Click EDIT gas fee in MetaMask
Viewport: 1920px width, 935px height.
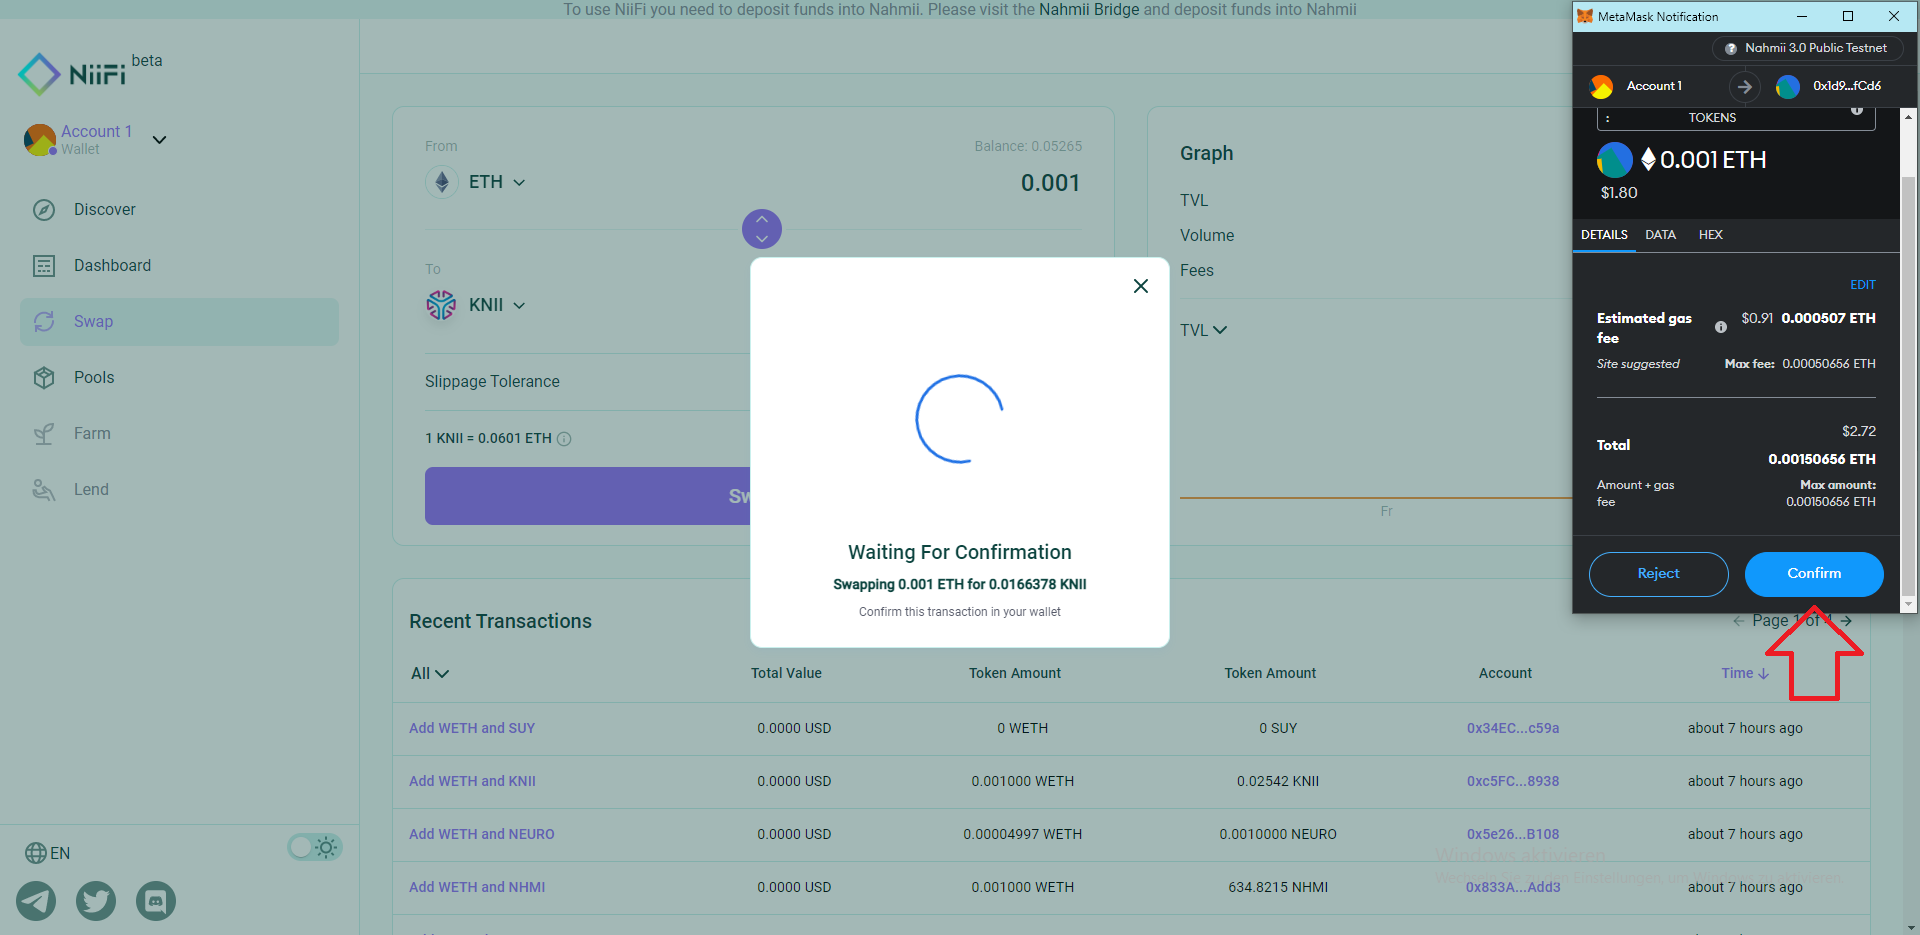[x=1862, y=285]
